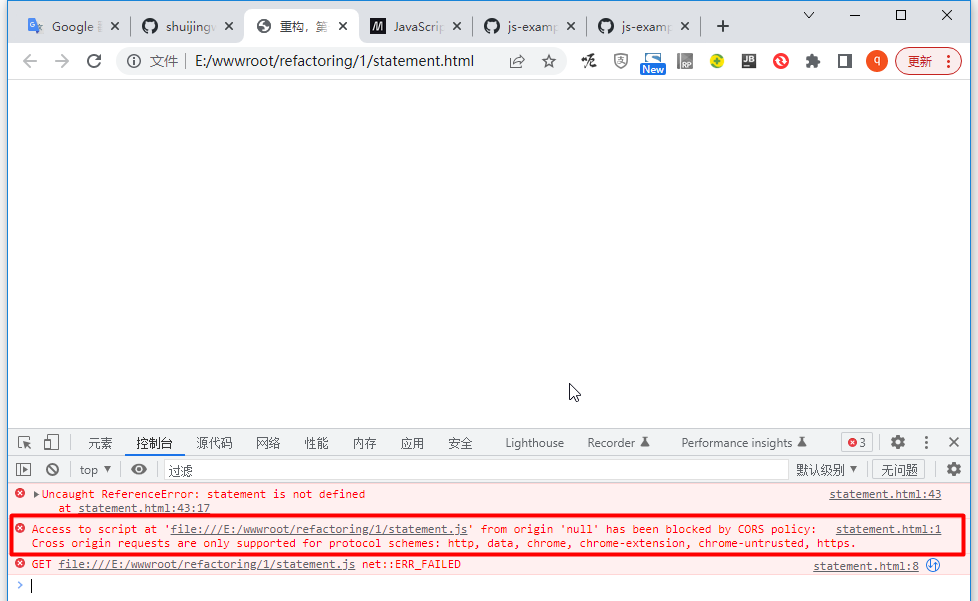
Task: Close the DevTools panel
Action: (x=954, y=443)
